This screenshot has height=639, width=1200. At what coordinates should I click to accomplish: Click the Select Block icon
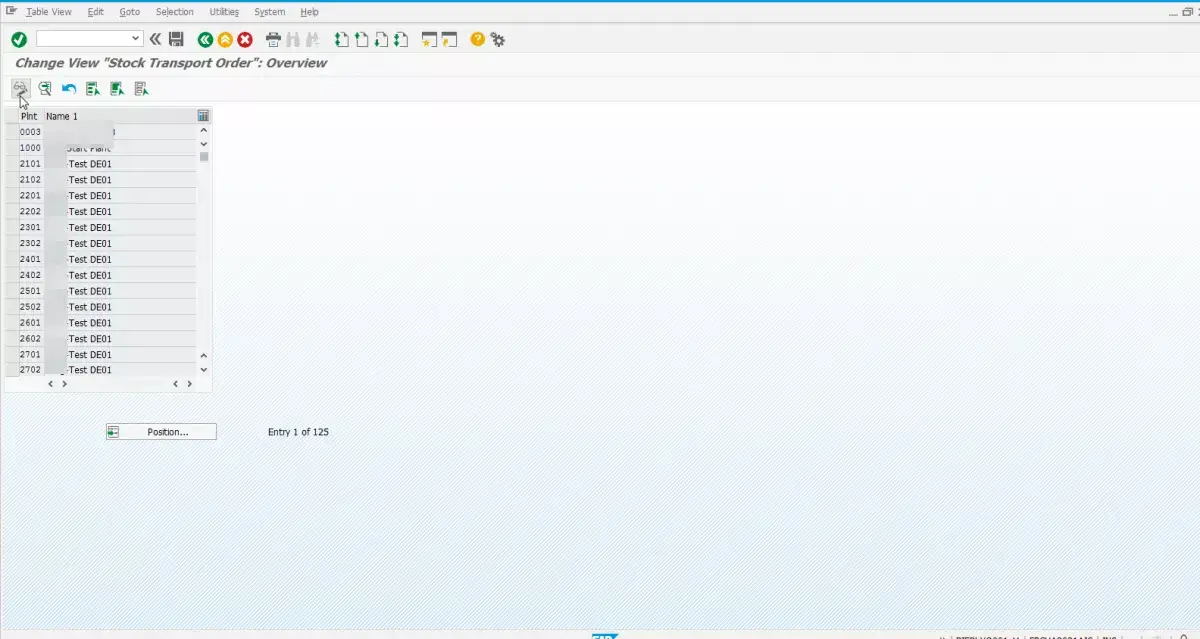pos(117,88)
